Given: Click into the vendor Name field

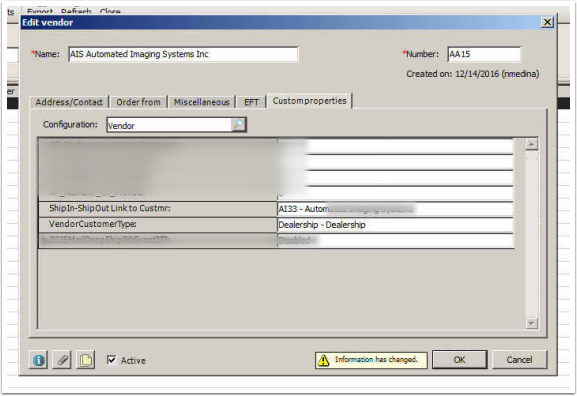Looking at the screenshot, I should click(x=183, y=54).
